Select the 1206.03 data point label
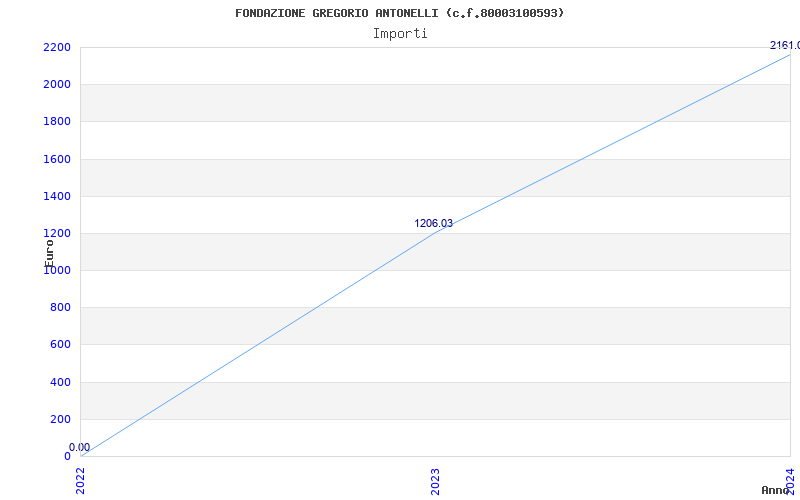The image size is (800, 500). (433, 223)
